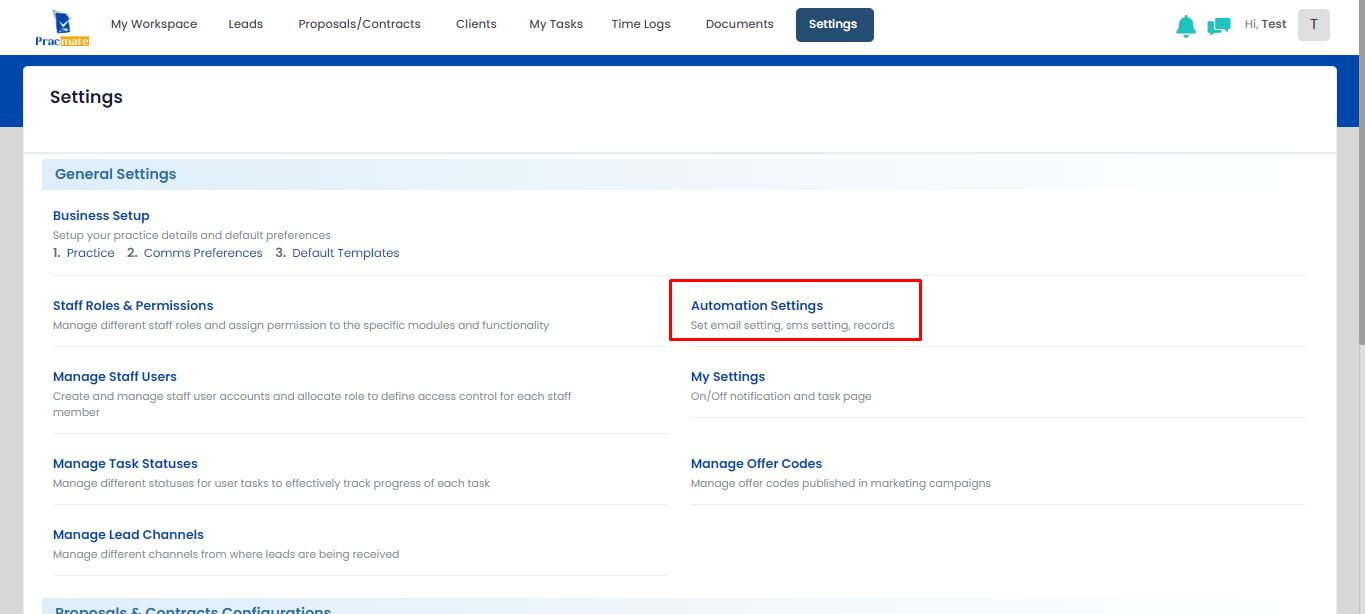Click 'Set email setting, sms setting, records' text
Image resolution: width=1365 pixels, height=614 pixels.
792,325
